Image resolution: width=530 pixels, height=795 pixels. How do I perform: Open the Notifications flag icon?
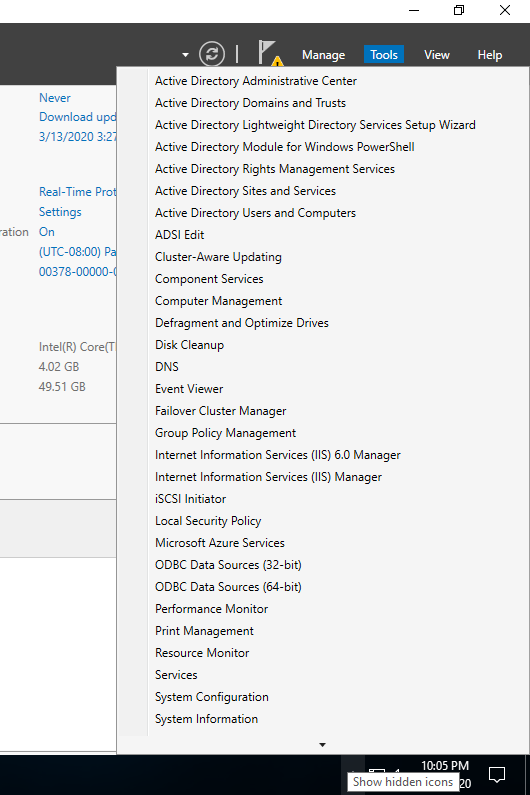tap(269, 53)
